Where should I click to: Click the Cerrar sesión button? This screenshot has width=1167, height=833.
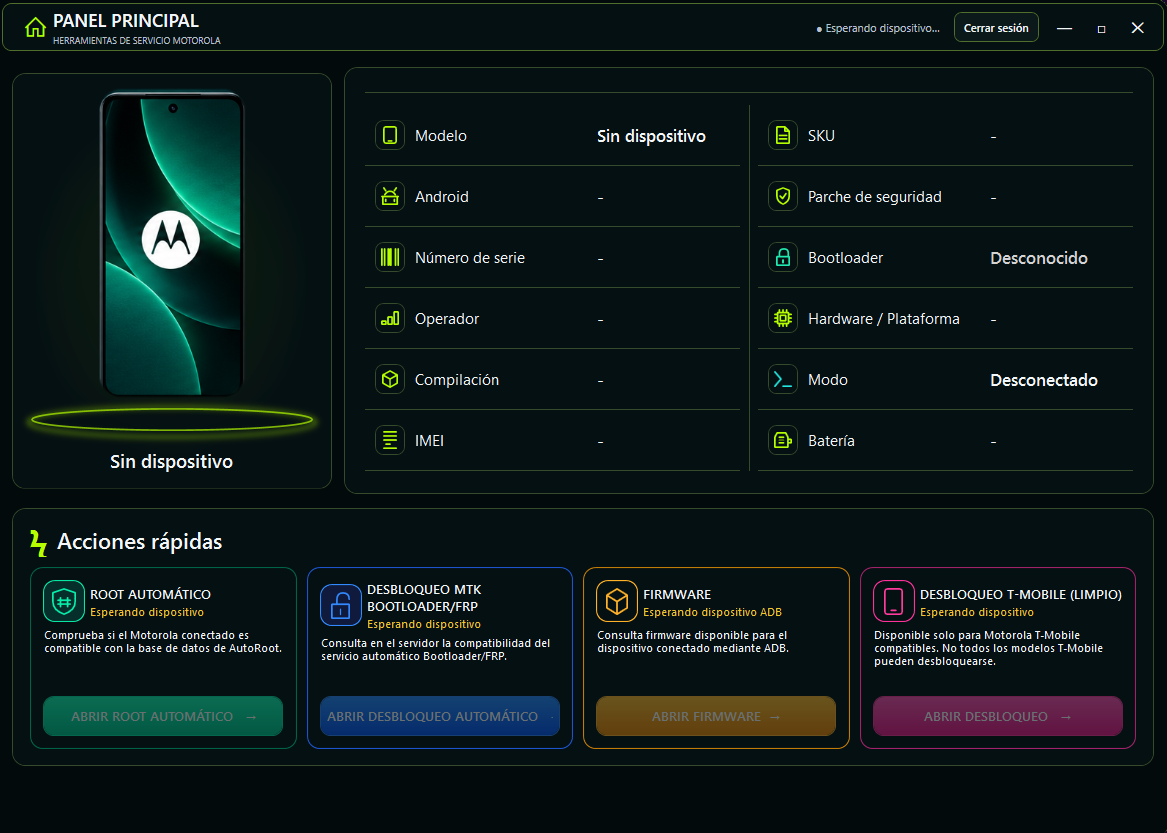coord(996,28)
